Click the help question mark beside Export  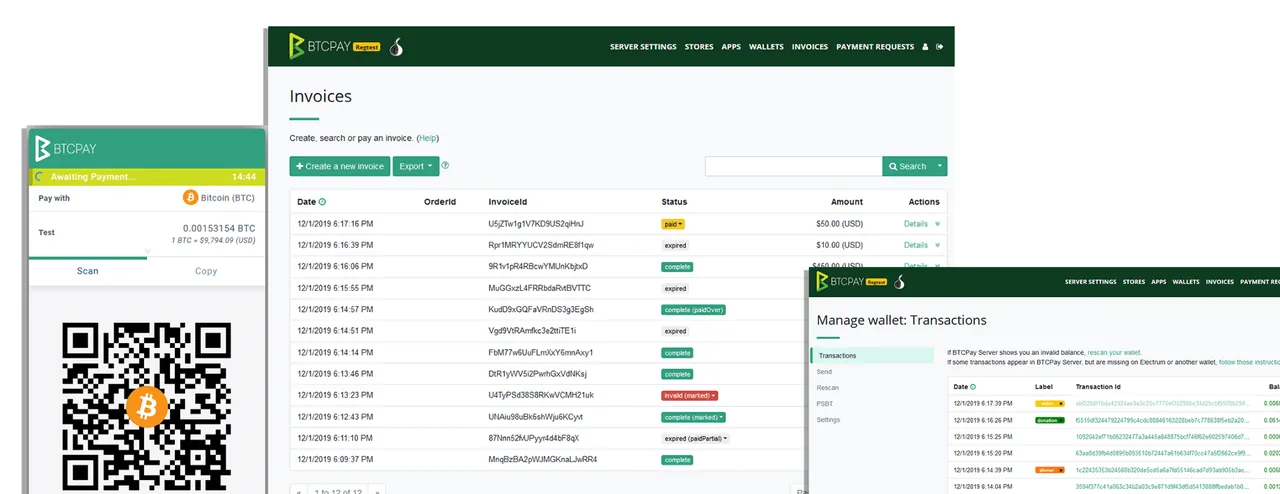pyautogui.click(x=445, y=166)
